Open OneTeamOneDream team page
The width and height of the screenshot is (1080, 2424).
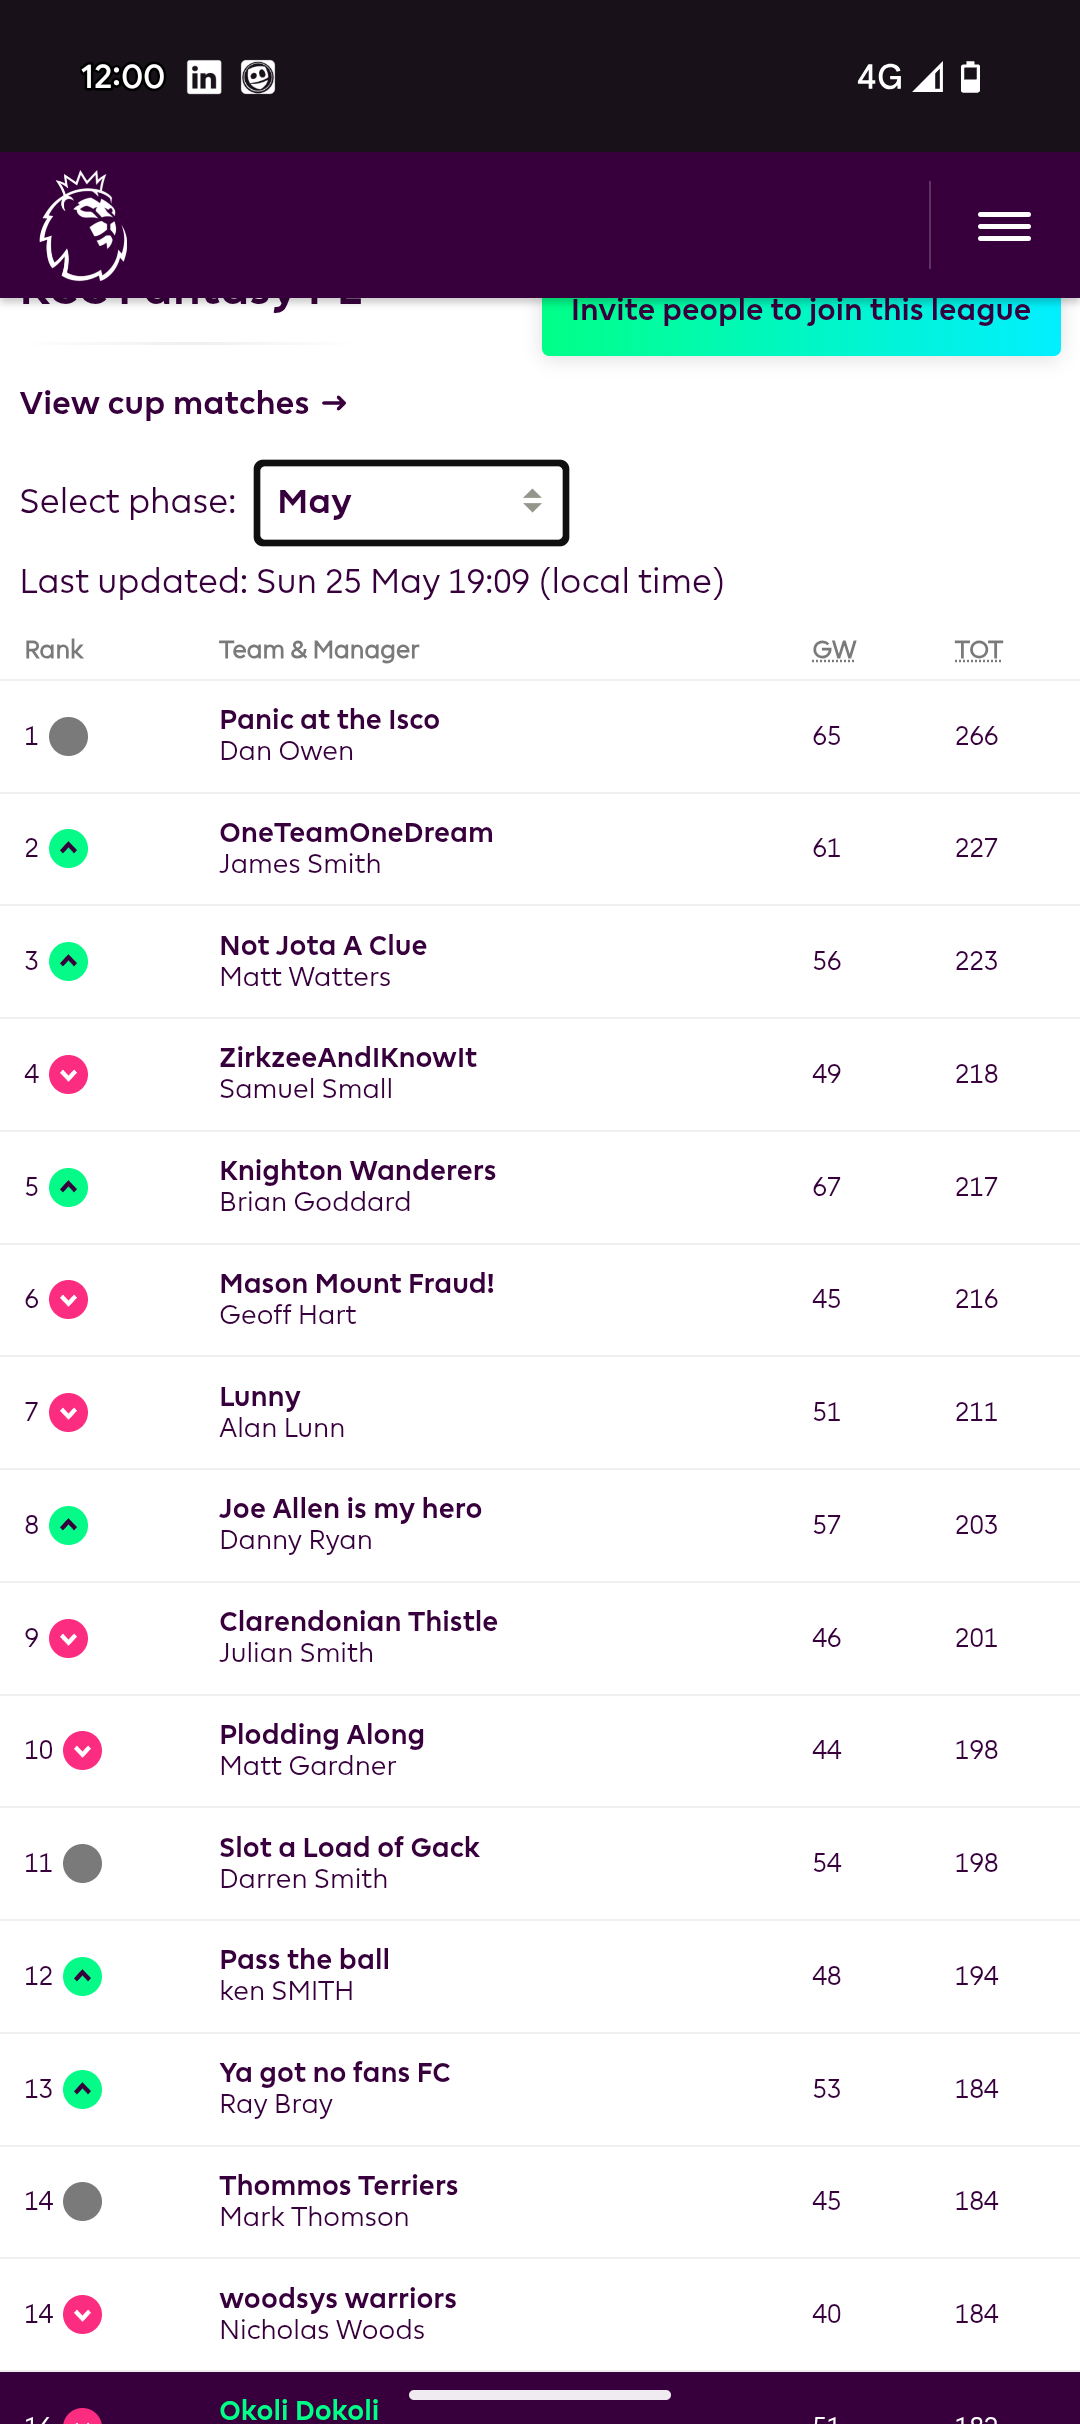(x=356, y=833)
